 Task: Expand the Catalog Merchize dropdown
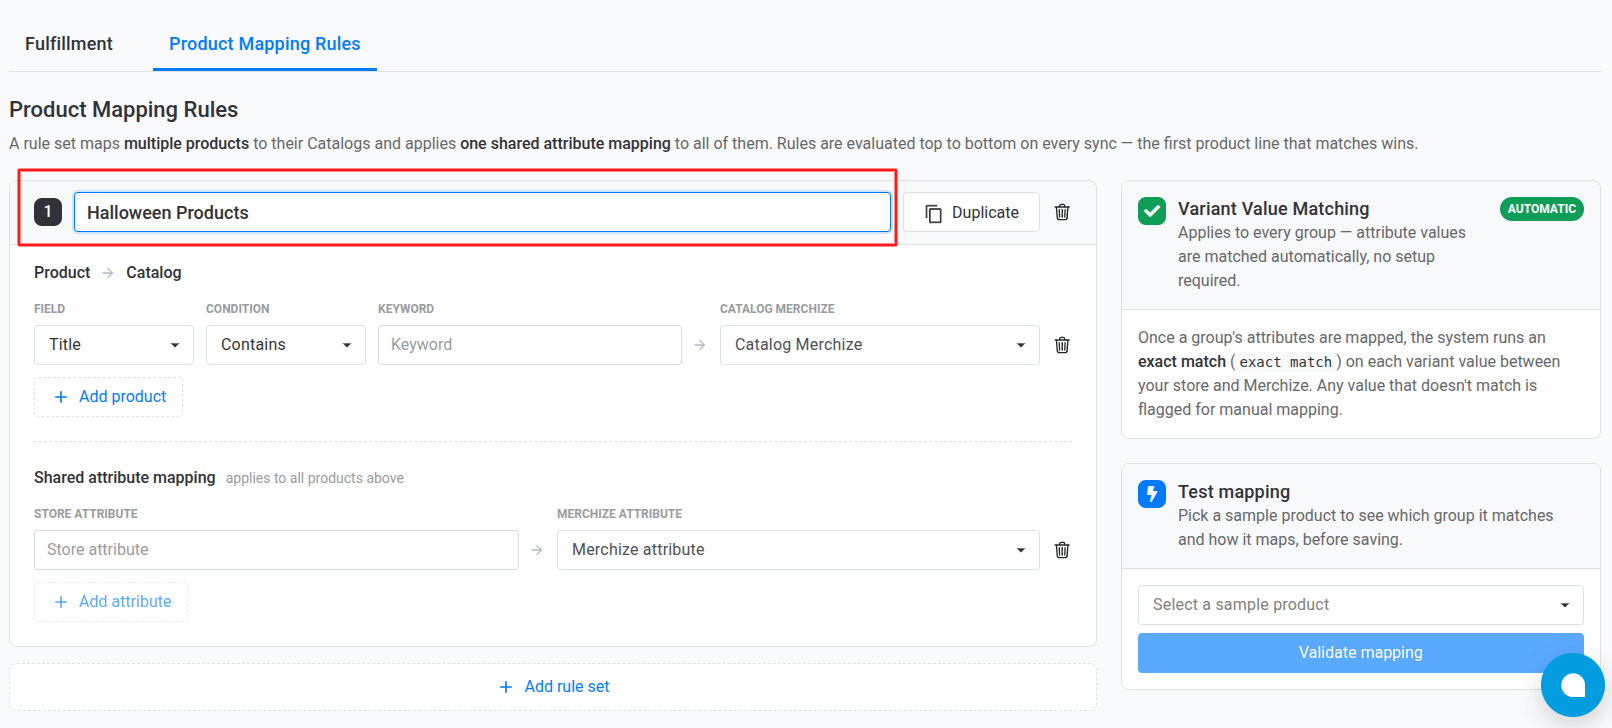(880, 345)
